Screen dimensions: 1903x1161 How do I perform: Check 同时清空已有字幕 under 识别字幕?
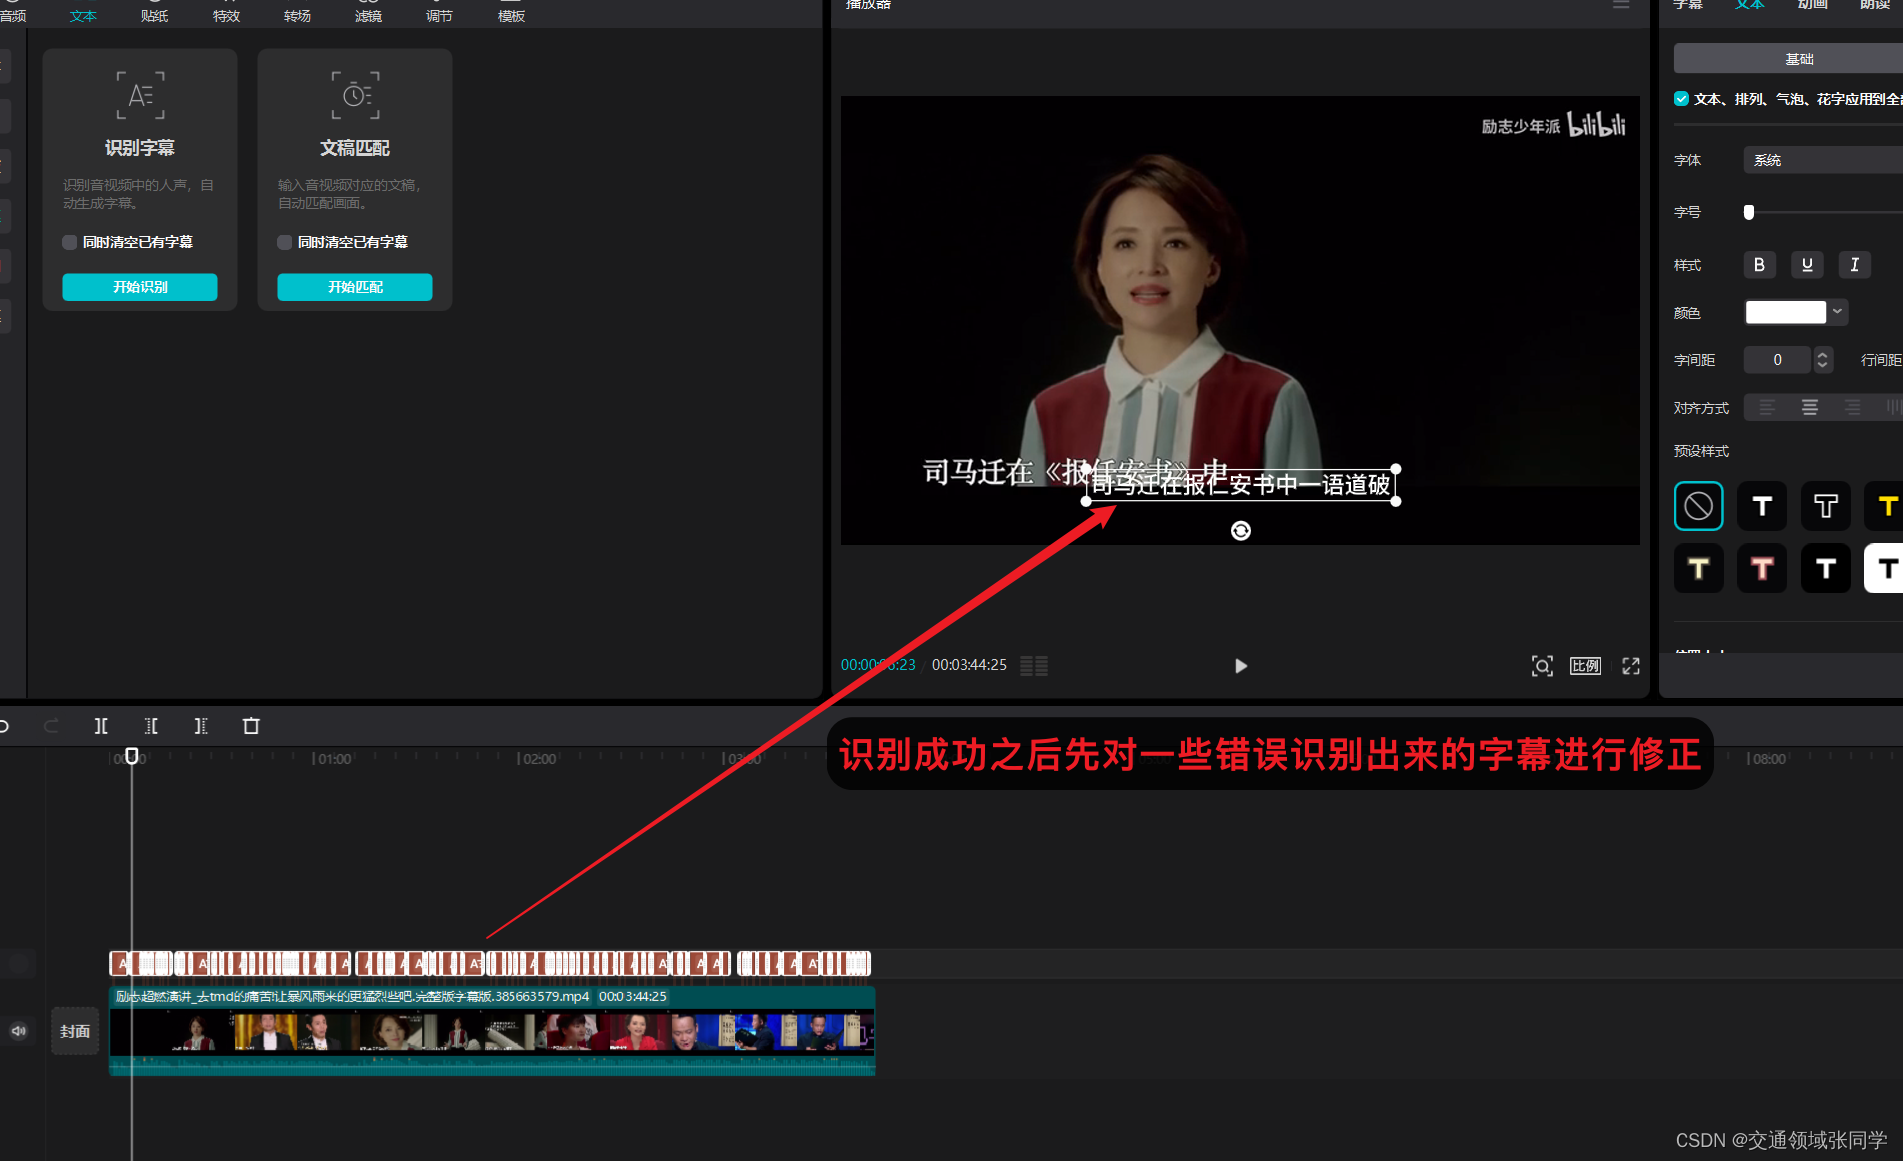tap(70, 242)
